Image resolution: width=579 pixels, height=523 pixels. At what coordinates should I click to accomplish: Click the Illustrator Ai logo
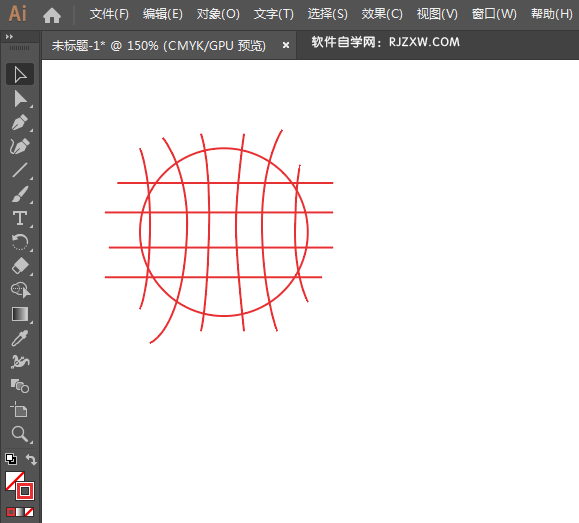point(17,14)
